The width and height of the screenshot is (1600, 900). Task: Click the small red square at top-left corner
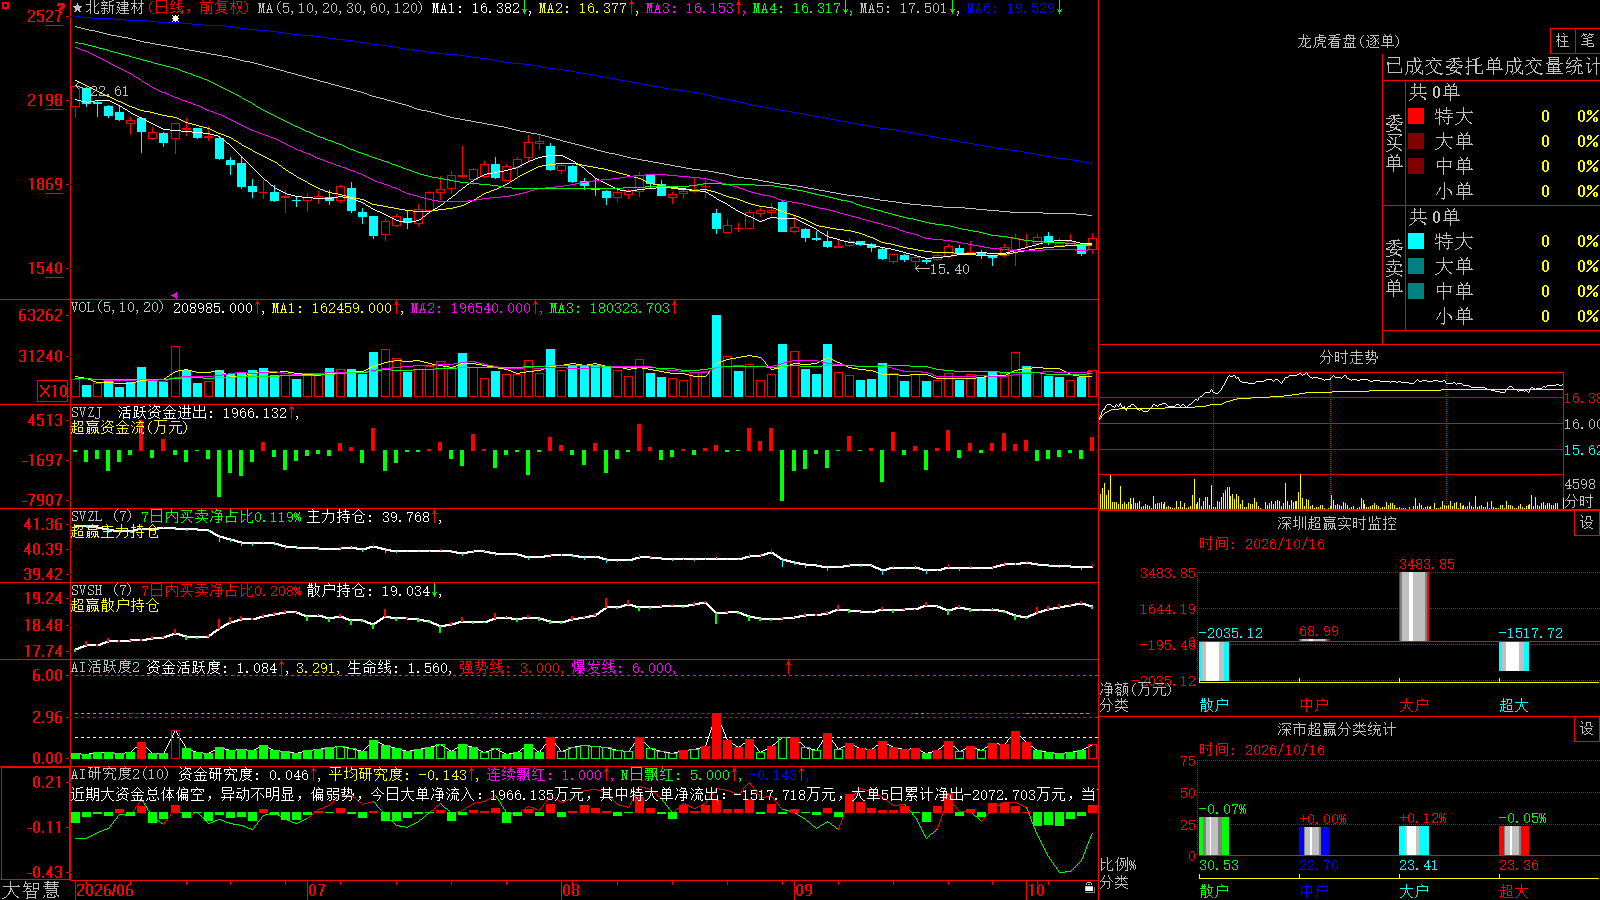coord(4,4)
